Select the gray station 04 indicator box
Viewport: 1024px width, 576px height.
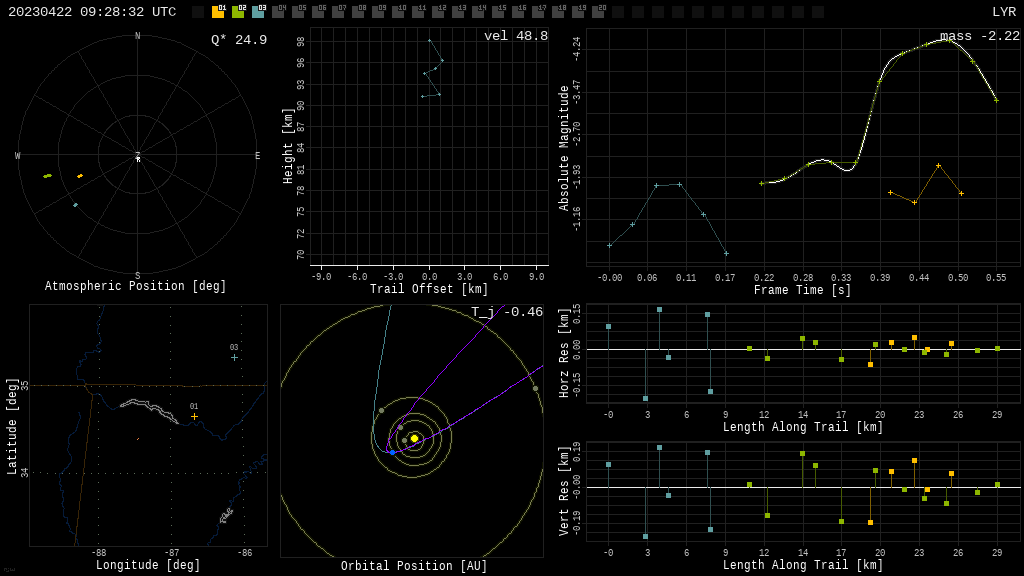(x=278, y=12)
